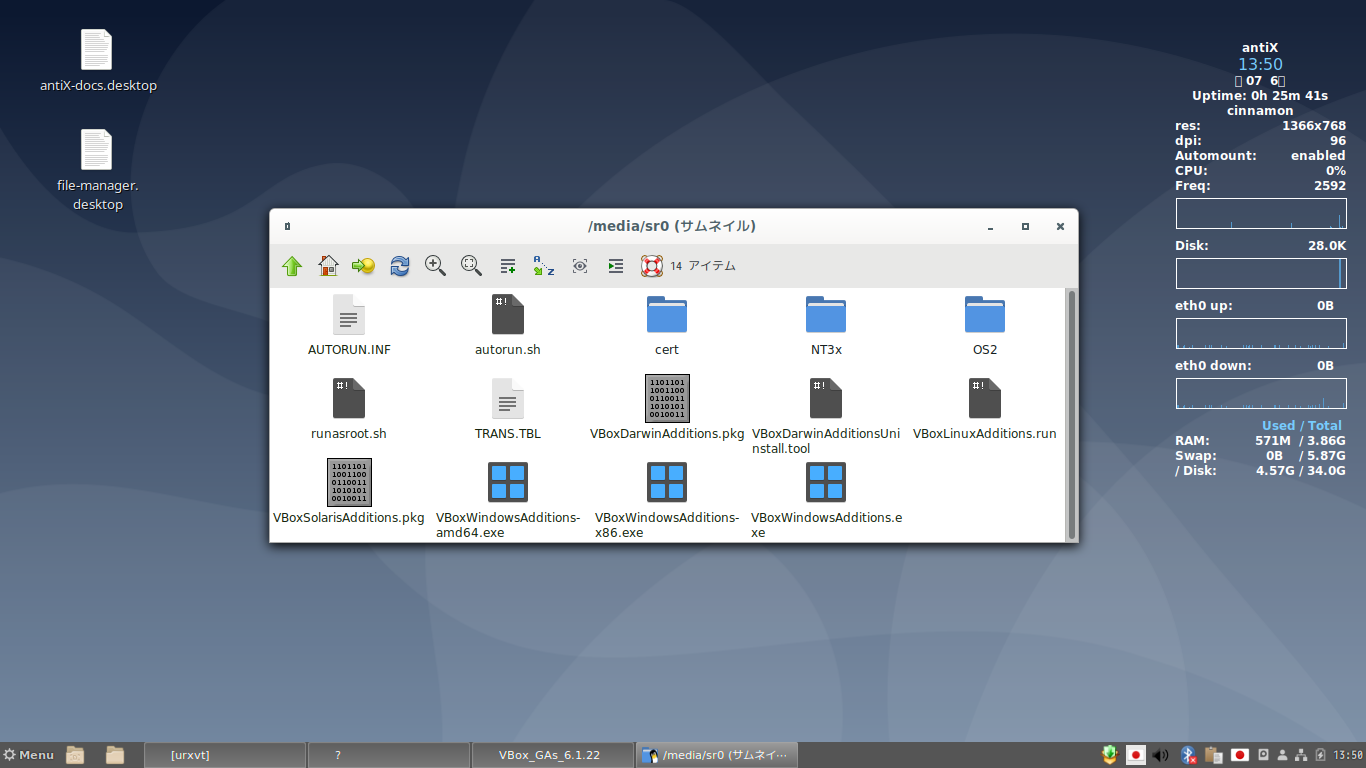Click the removable disk tray icon
Viewport: 1366px width, 768px height.
(1263, 755)
